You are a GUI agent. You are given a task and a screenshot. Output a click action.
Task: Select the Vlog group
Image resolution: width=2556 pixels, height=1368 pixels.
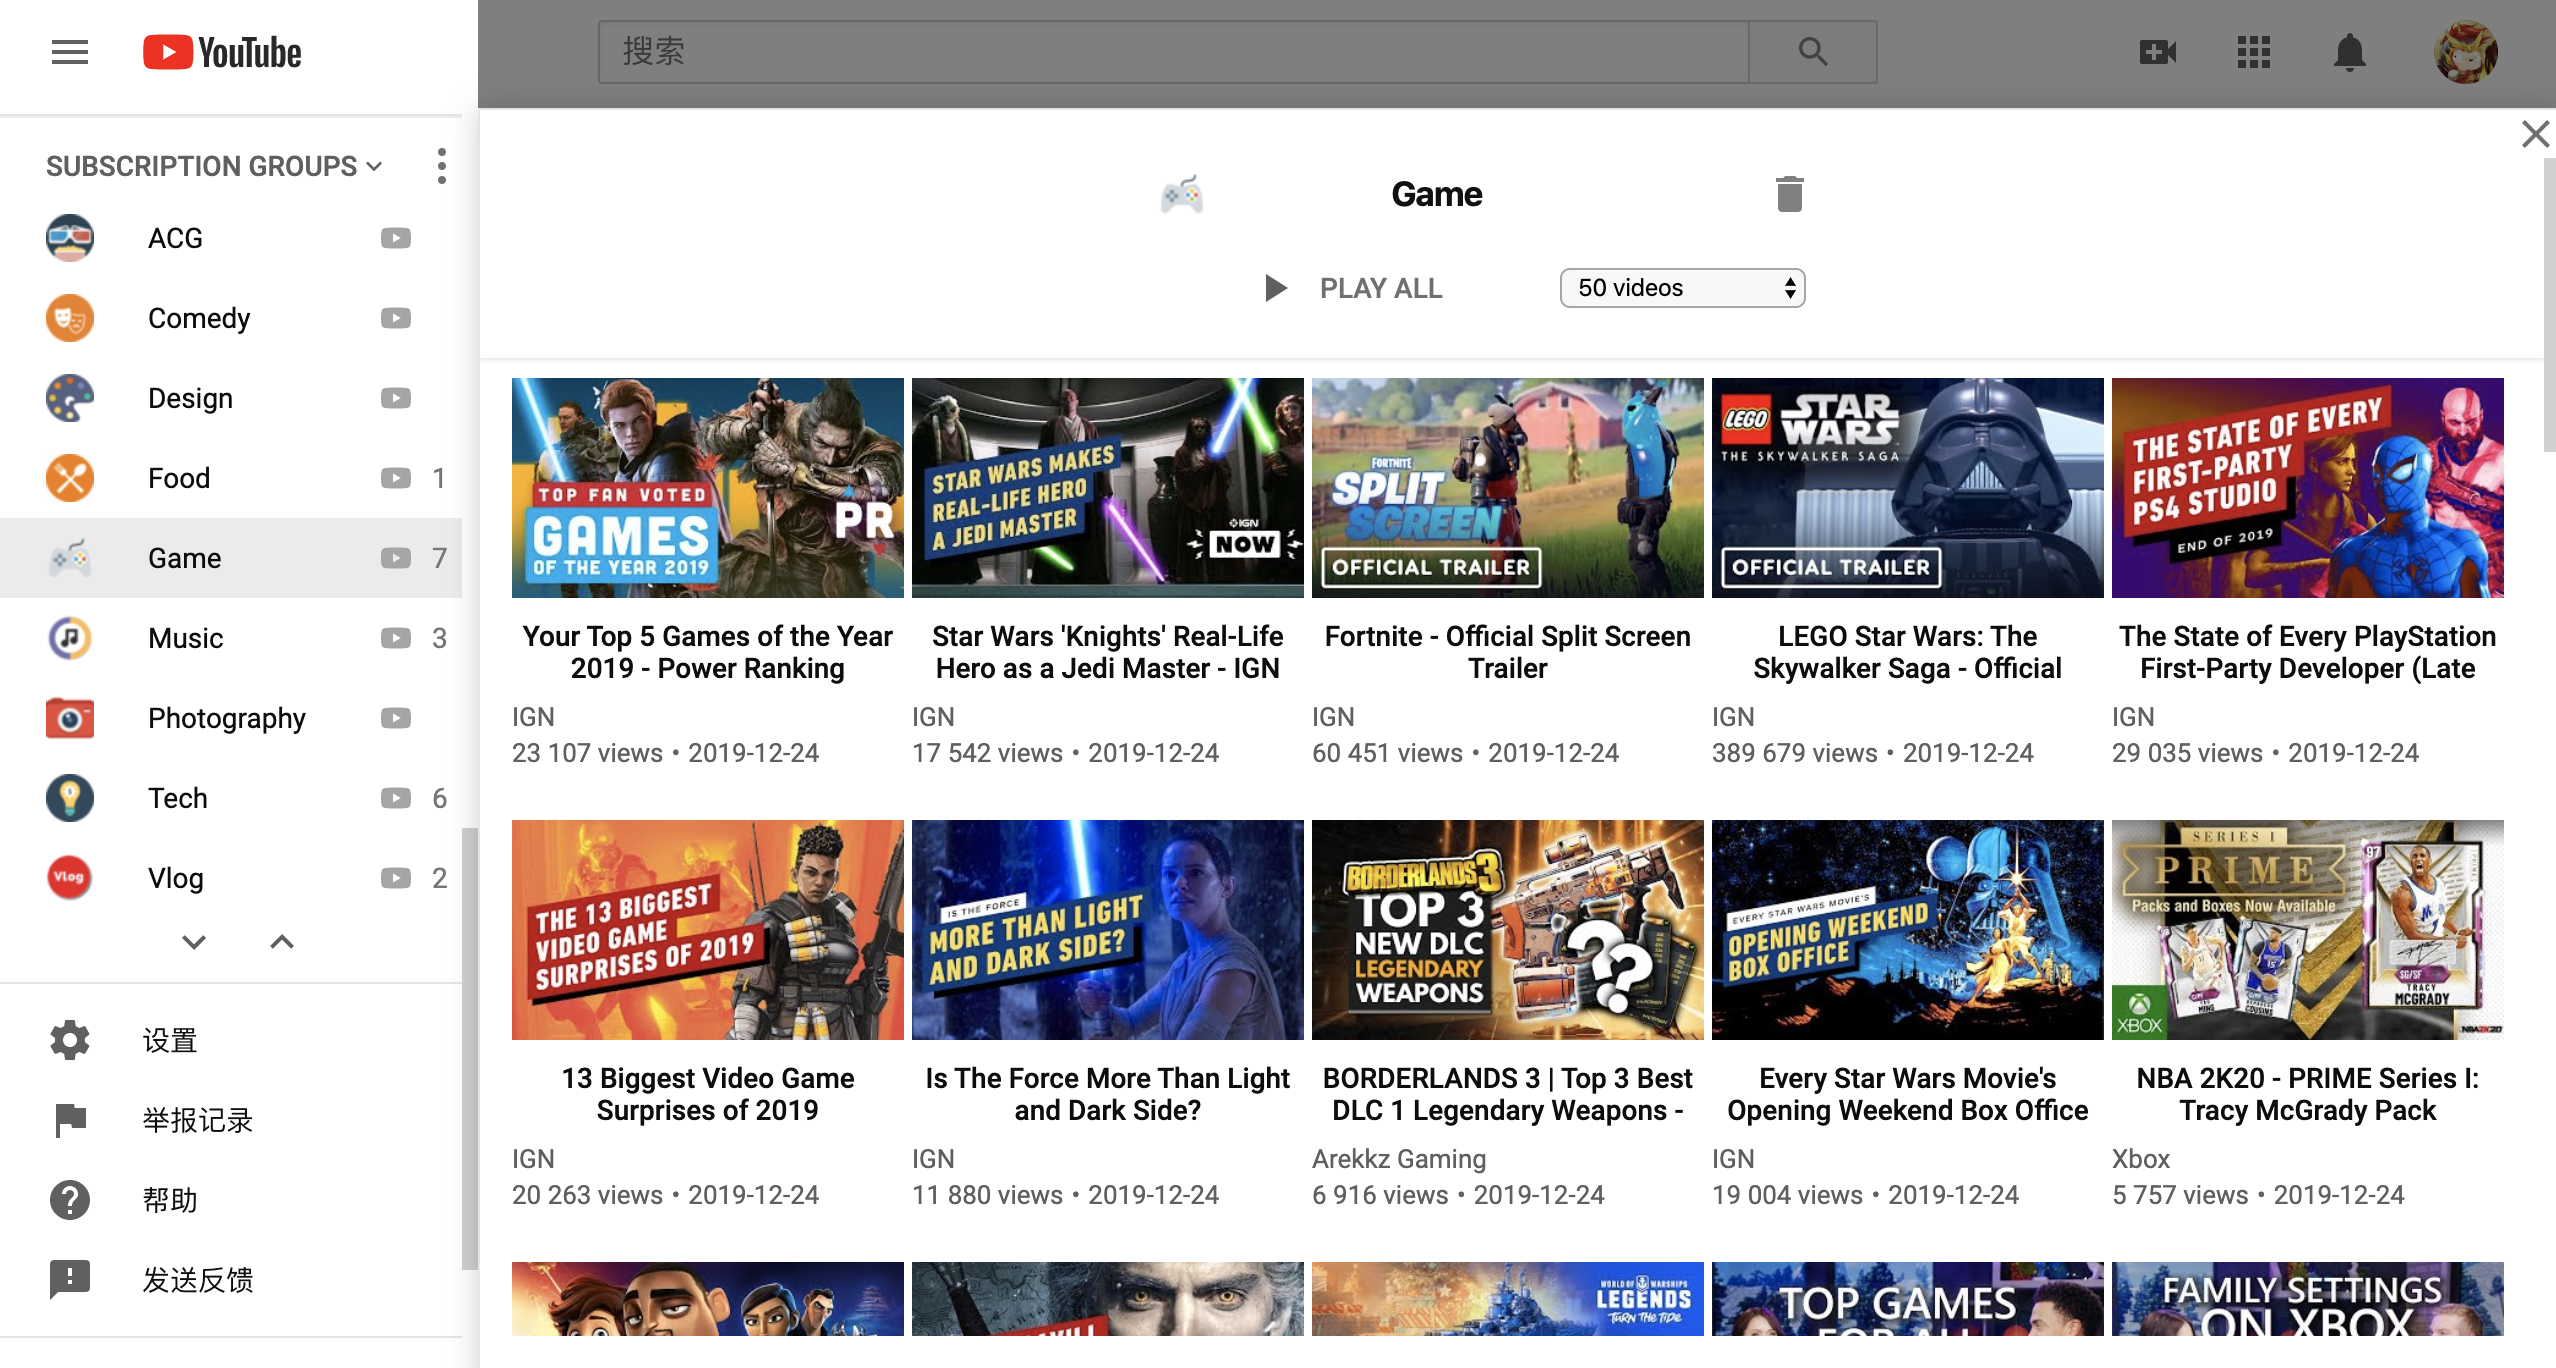(231, 878)
